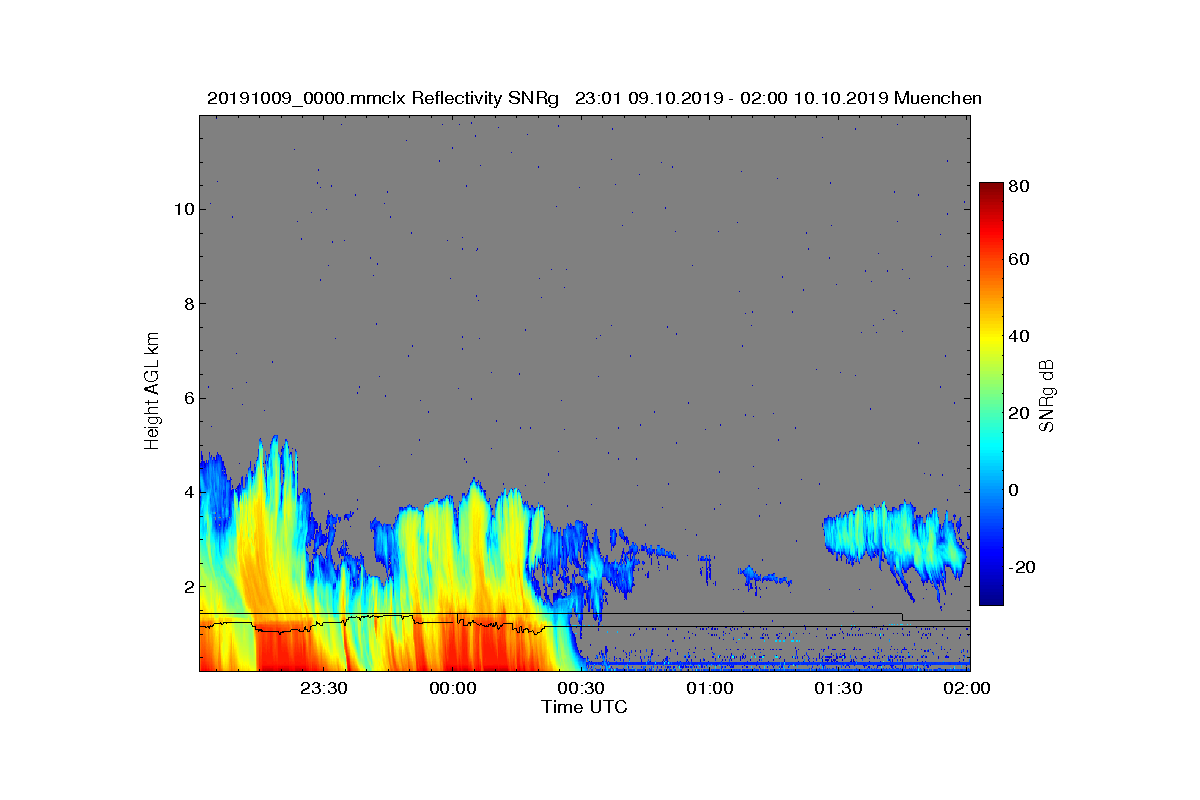Click the 00:30 time tick label
This screenshot has width=1200, height=800.
tap(581, 688)
